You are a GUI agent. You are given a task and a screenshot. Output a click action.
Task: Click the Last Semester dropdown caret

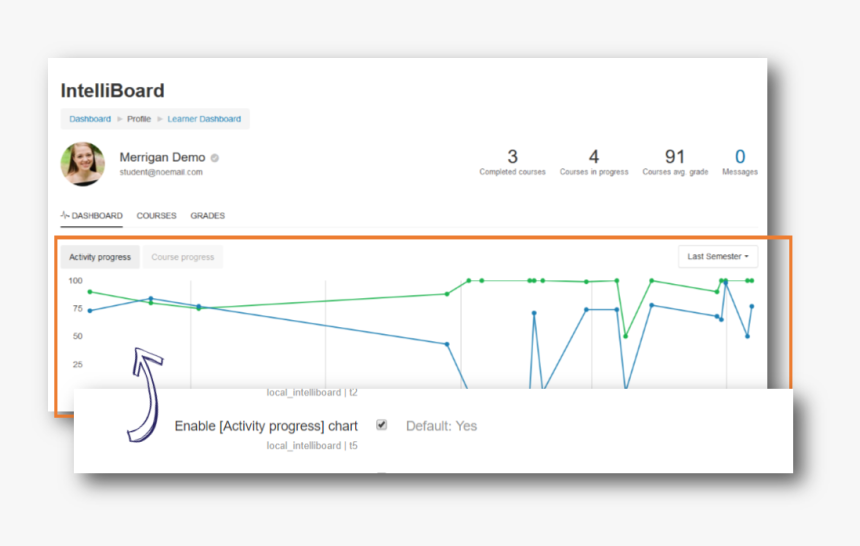[746, 256]
